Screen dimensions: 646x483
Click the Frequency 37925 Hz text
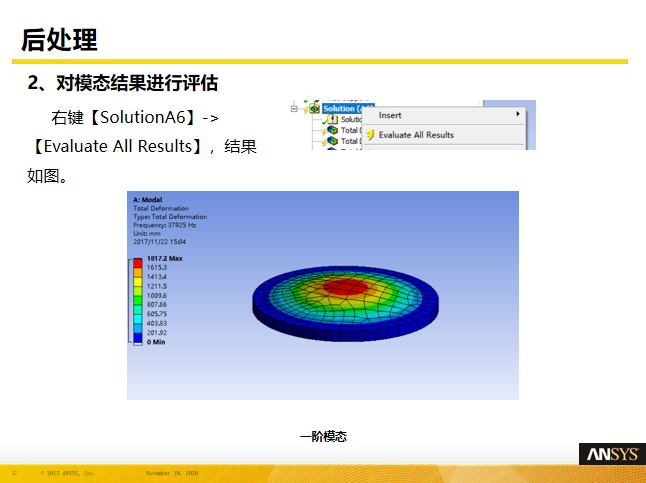(x=166, y=225)
